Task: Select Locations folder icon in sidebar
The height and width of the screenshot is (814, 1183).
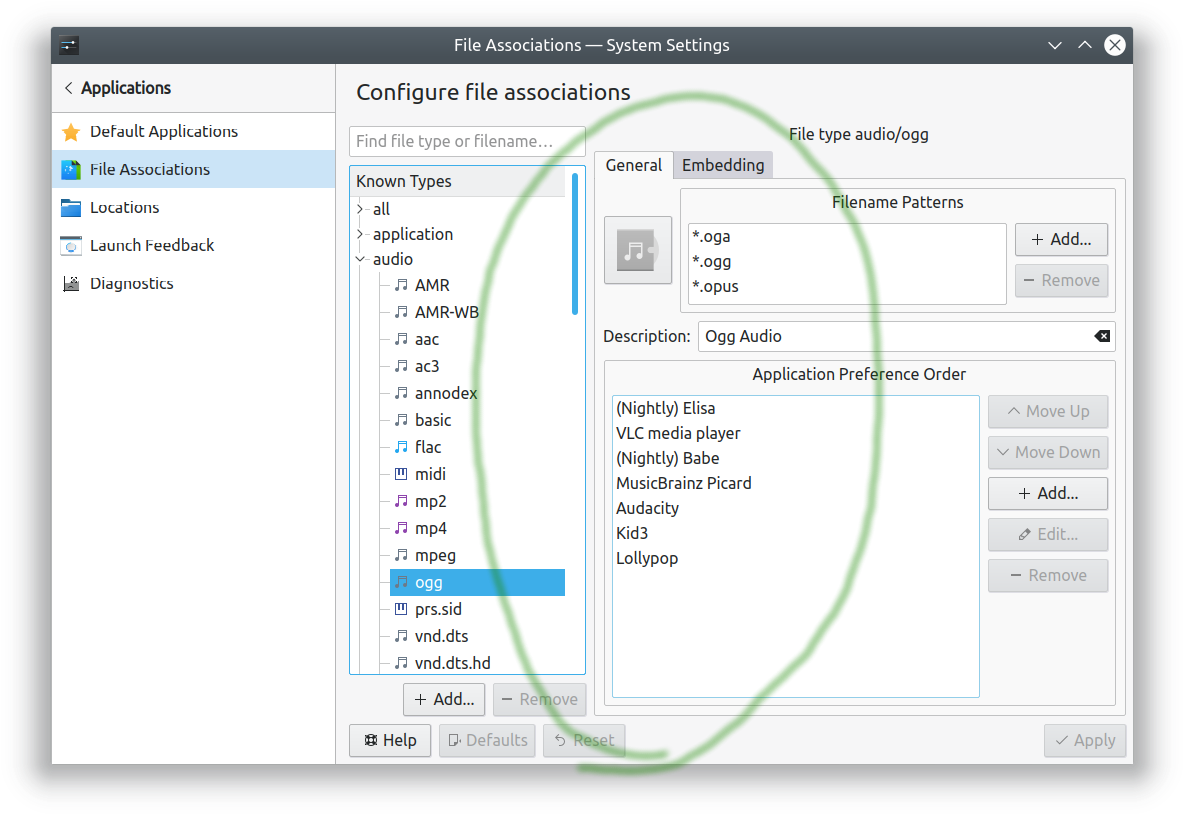Action: [x=71, y=208]
